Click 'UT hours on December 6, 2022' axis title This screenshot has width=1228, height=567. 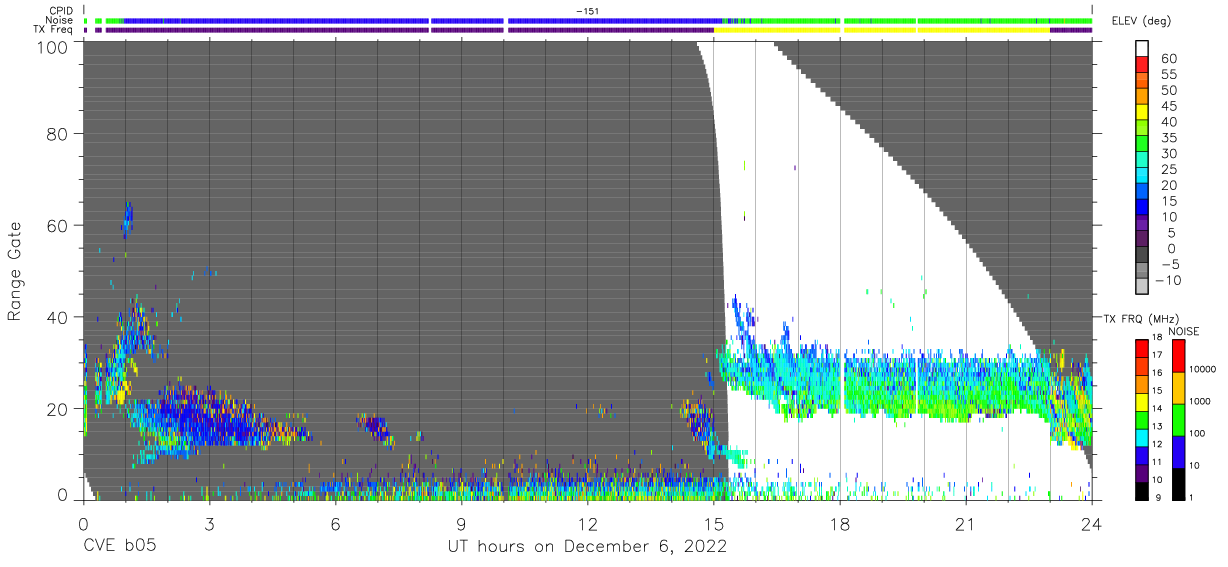click(x=586, y=547)
